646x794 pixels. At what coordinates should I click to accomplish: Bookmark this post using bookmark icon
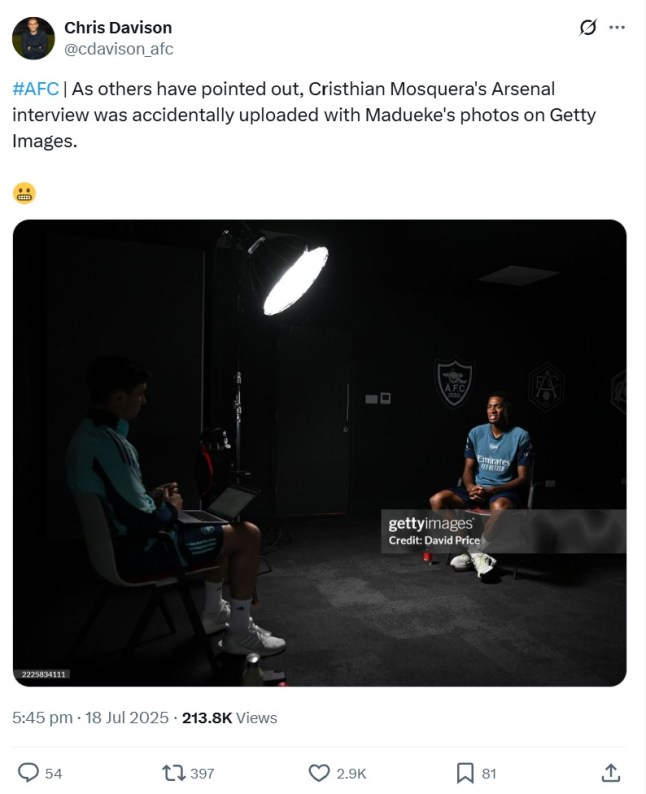point(465,772)
